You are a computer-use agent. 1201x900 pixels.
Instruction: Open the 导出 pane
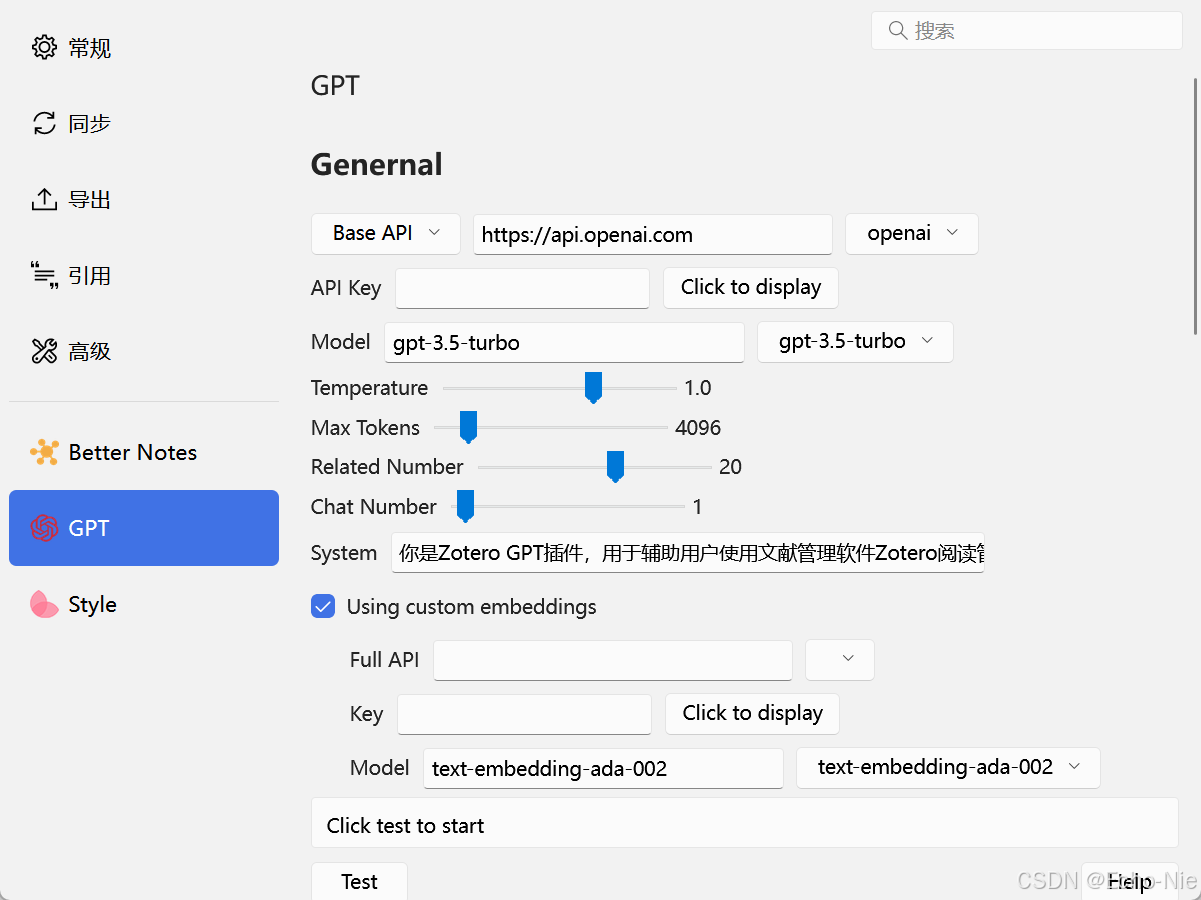[144, 199]
